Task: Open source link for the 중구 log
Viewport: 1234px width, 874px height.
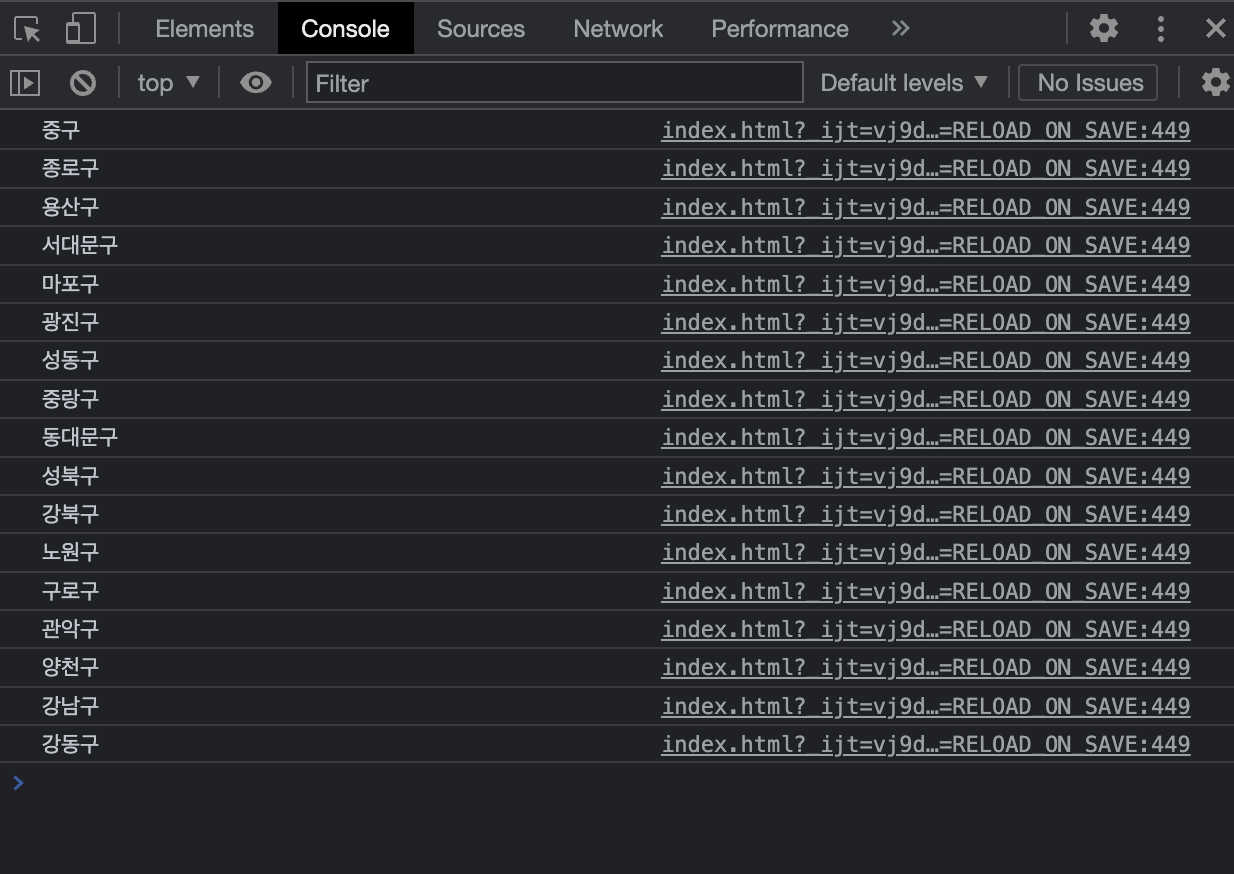Action: tap(926, 130)
